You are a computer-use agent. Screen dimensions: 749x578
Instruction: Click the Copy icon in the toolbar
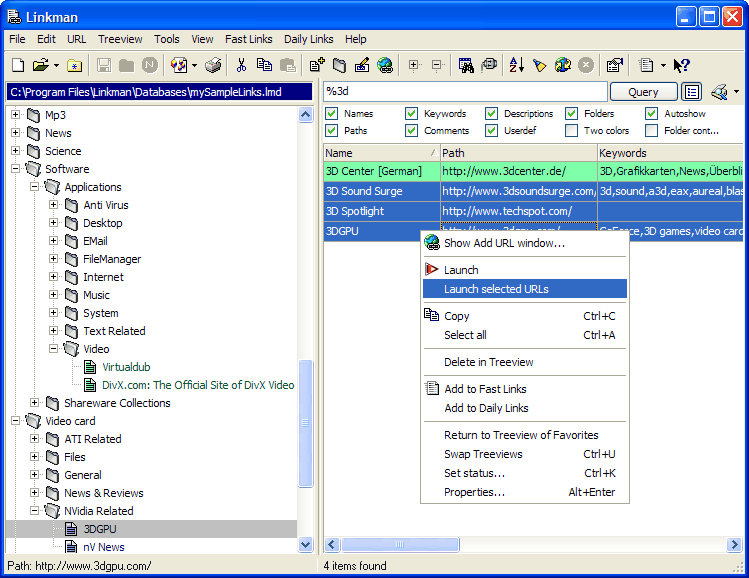coord(264,65)
